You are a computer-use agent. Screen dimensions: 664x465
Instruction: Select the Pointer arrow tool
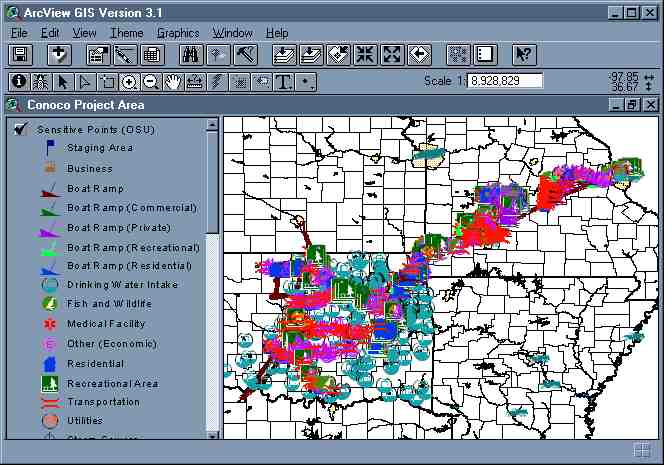click(63, 82)
